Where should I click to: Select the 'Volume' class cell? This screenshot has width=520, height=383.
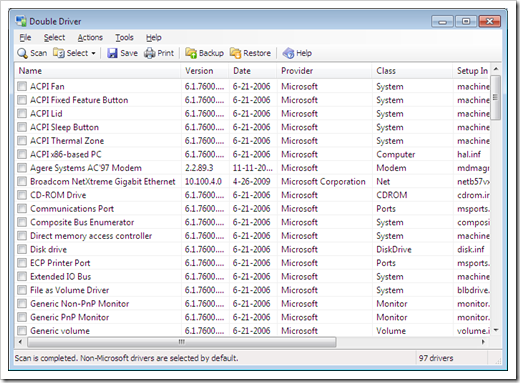click(391, 331)
